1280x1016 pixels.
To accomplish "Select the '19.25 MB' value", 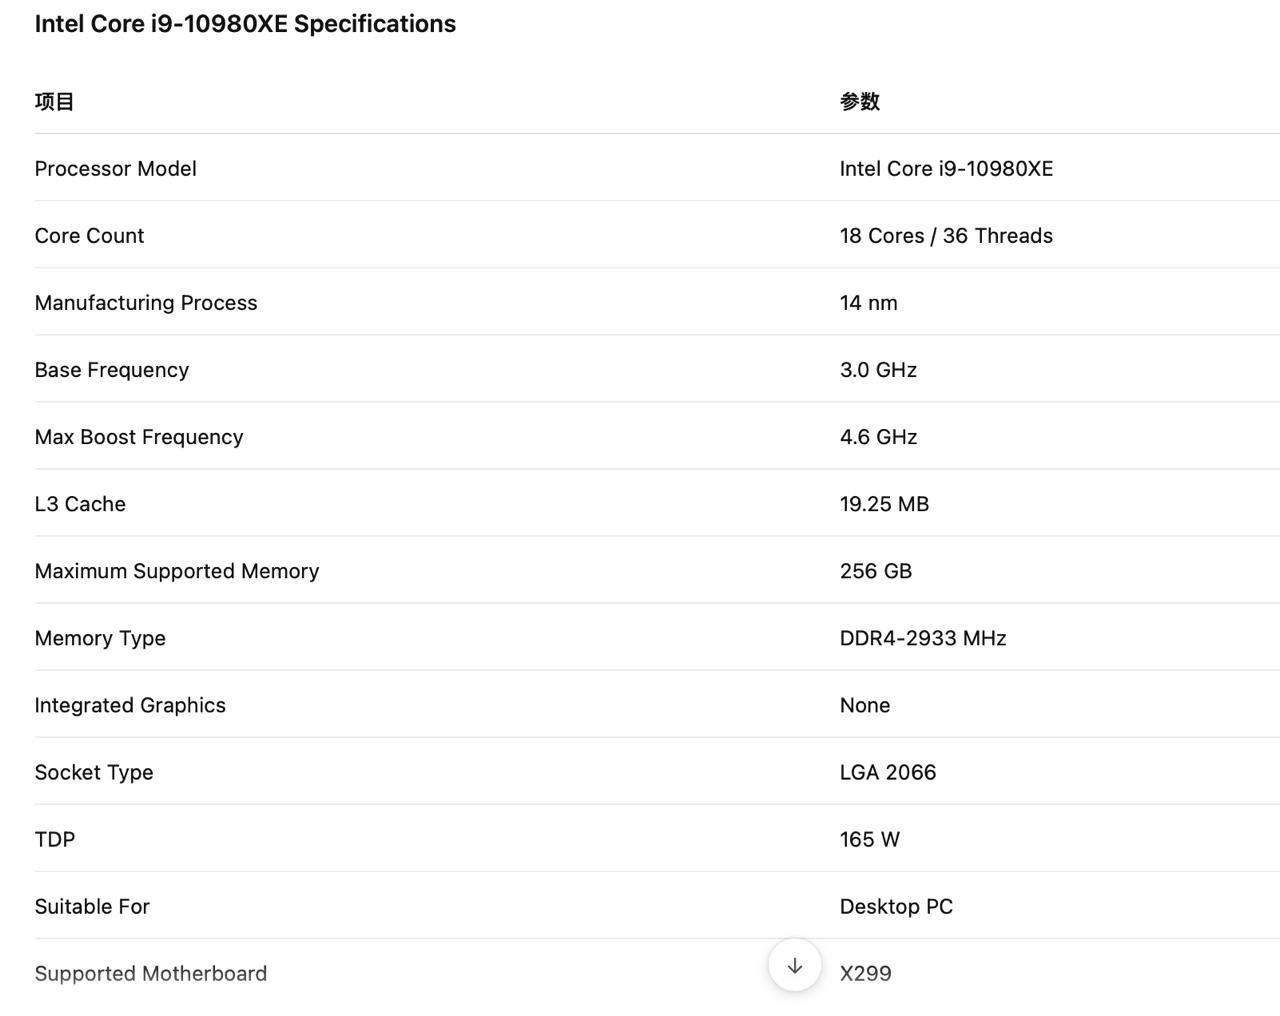I will click(x=885, y=503).
